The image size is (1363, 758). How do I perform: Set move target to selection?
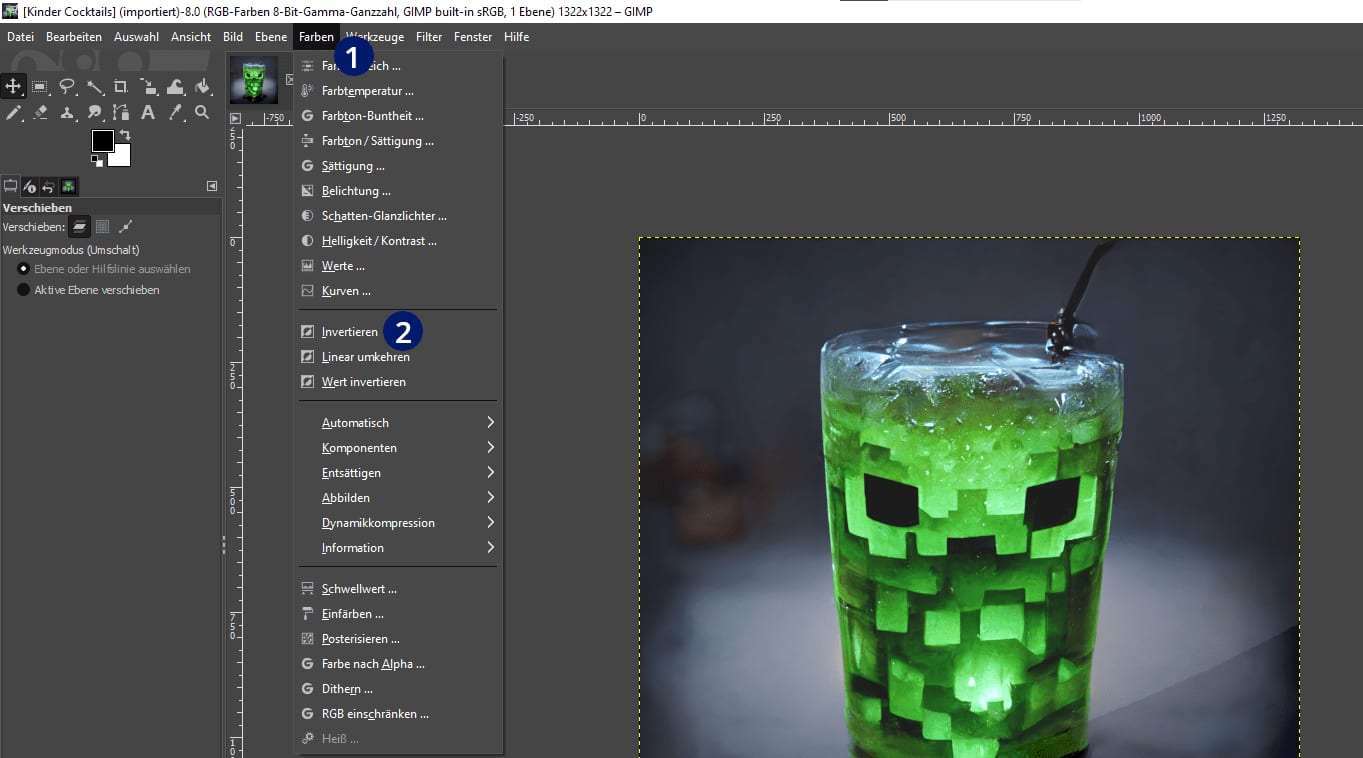(x=102, y=227)
